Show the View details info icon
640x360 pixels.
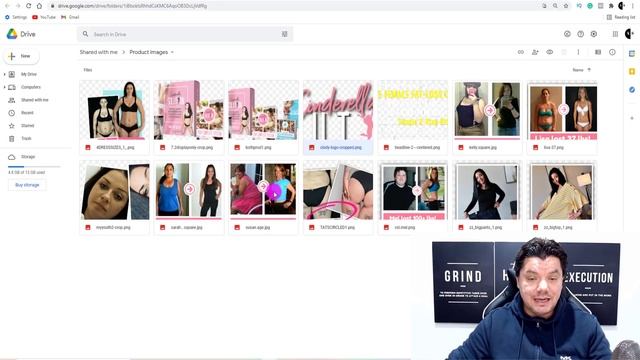point(612,52)
